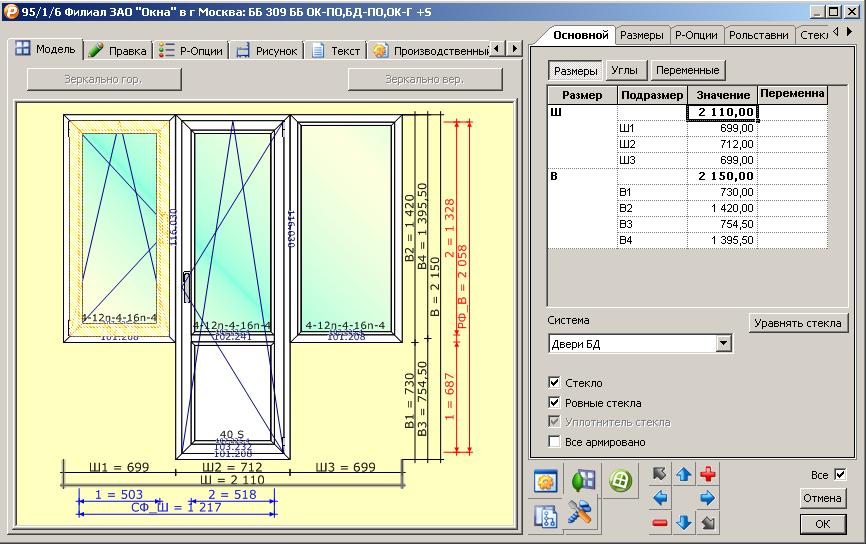This screenshot has height=544, width=866.
Task: Click the В1 value 730,00
Action: [722, 192]
